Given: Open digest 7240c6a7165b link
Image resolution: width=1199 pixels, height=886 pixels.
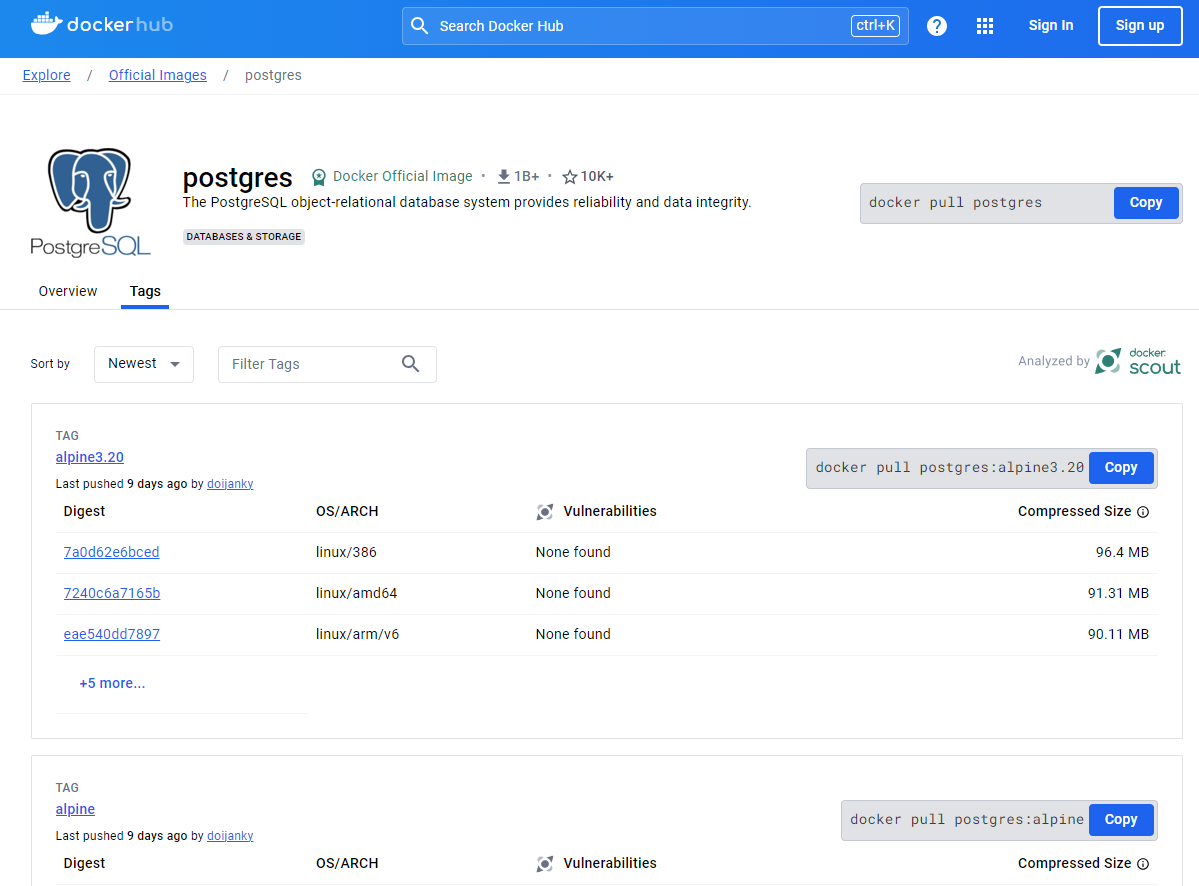Looking at the screenshot, I should click(112, 593).
